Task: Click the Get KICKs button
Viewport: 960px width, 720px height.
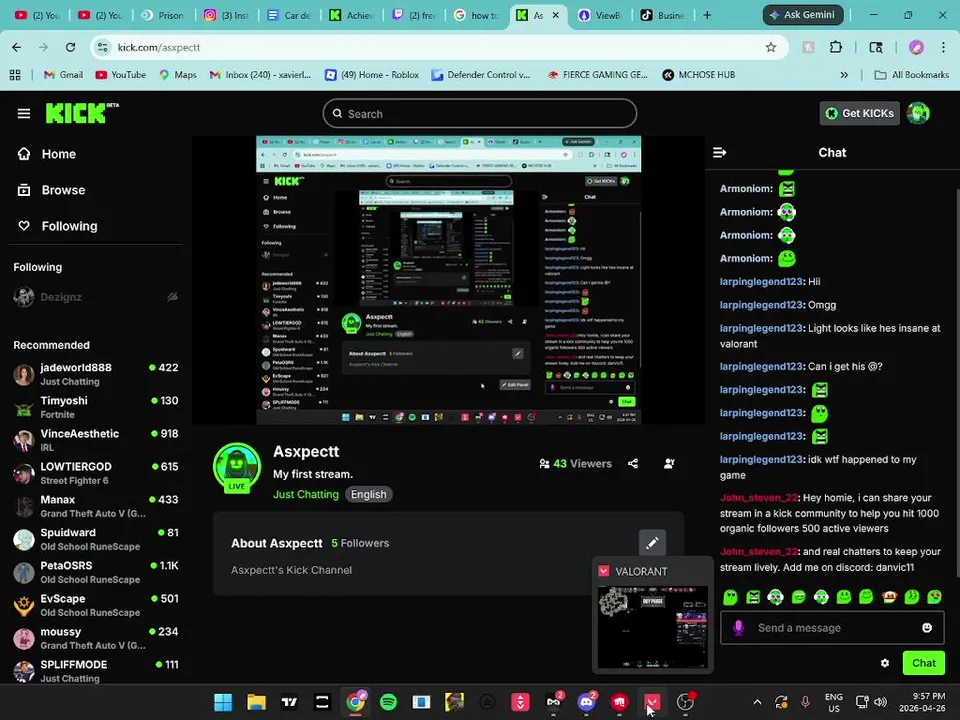Action: (x=860, y=113)
